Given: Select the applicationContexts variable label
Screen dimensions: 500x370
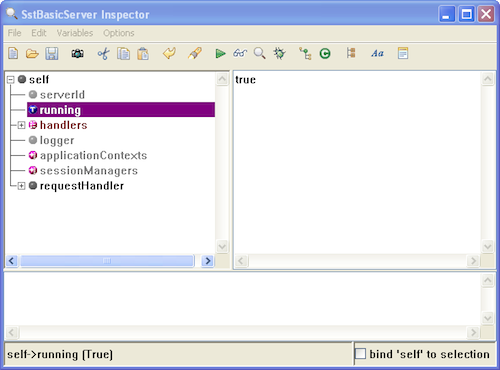Looking at the screenshot, I should [93, 155].
